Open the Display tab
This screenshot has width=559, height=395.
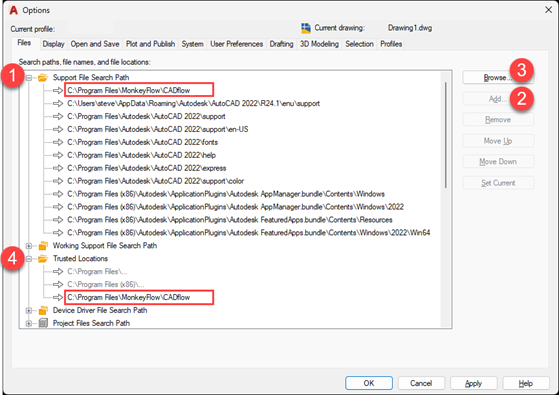tap(53, 44)
